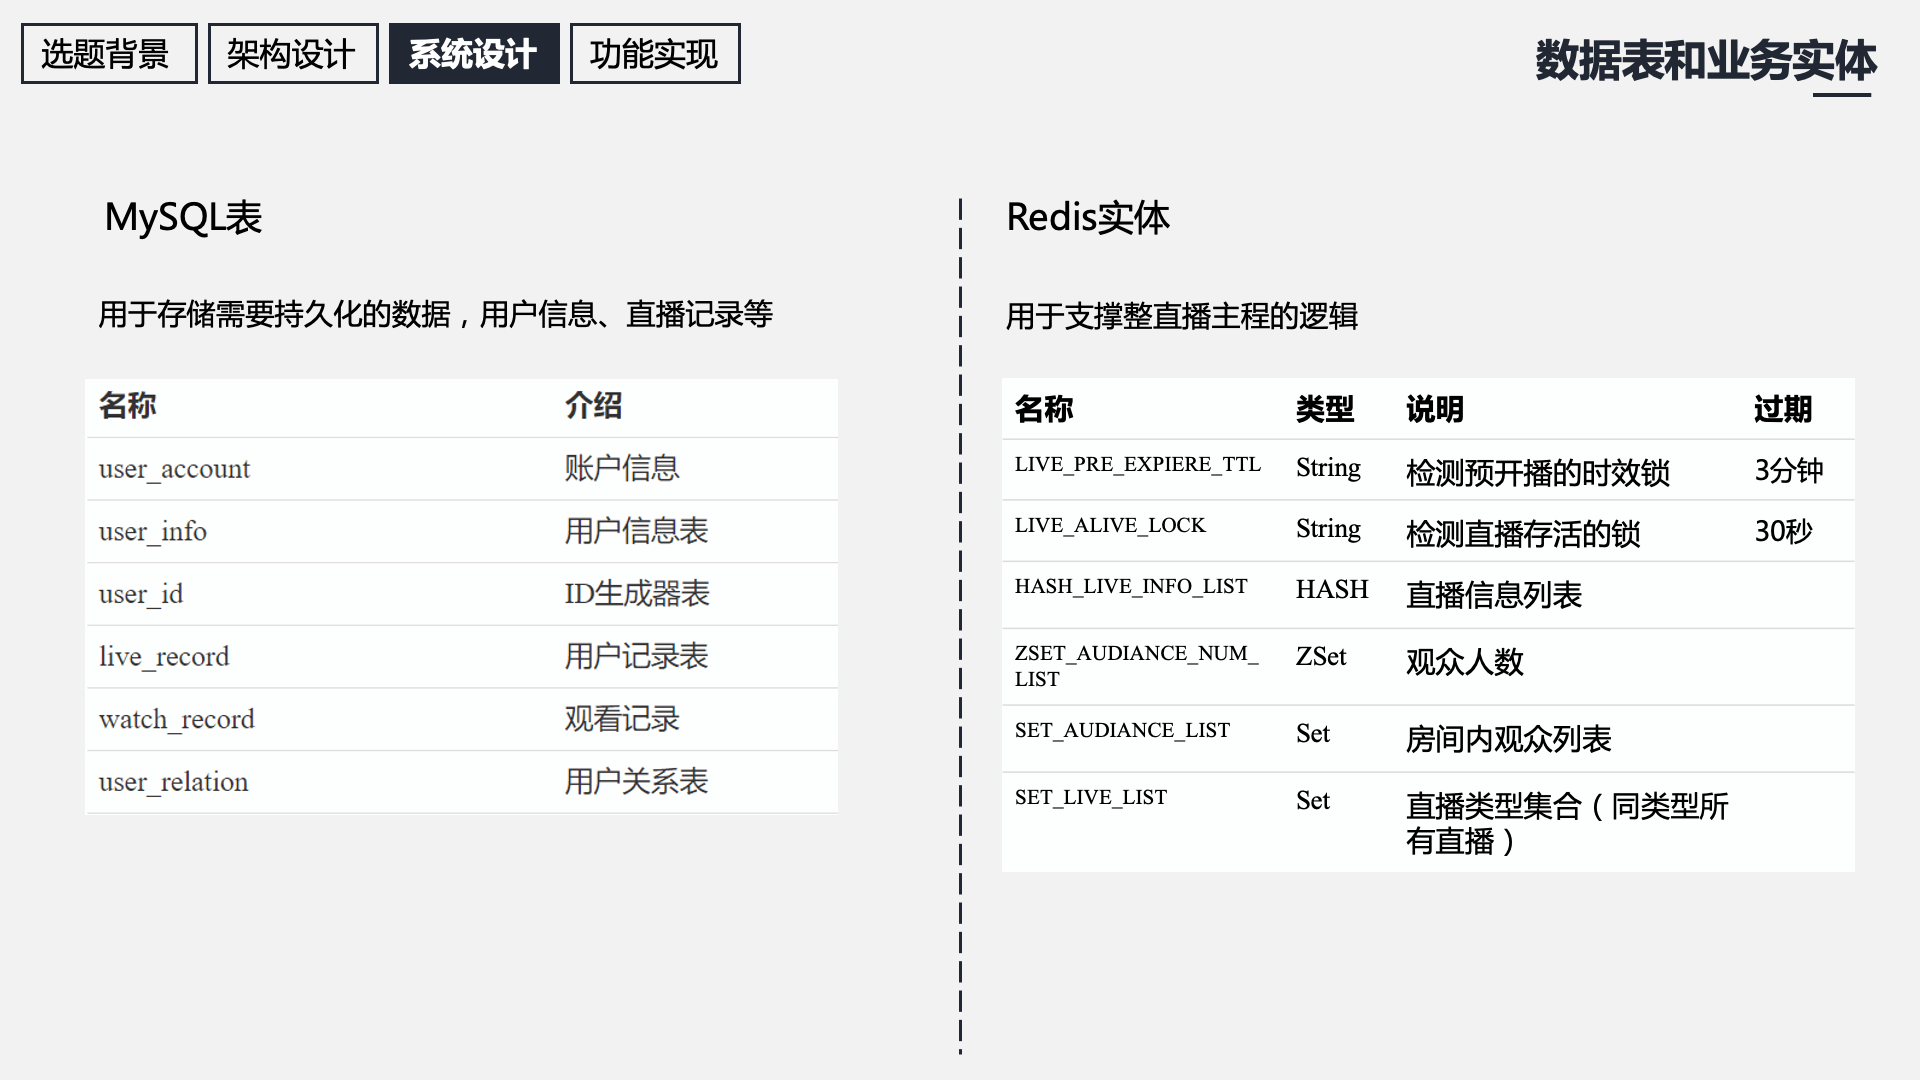Select the SET_LIVE_LIST row entry
Image resolution: width=1920 pixels, height=1080 pixels.
pyautogui.click(x=1090, y=798)
